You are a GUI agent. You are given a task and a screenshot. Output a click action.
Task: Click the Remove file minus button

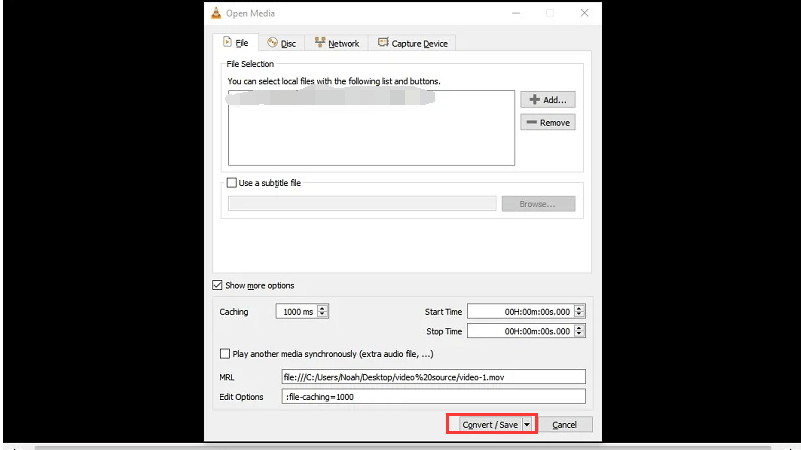(x=547, y=123)
